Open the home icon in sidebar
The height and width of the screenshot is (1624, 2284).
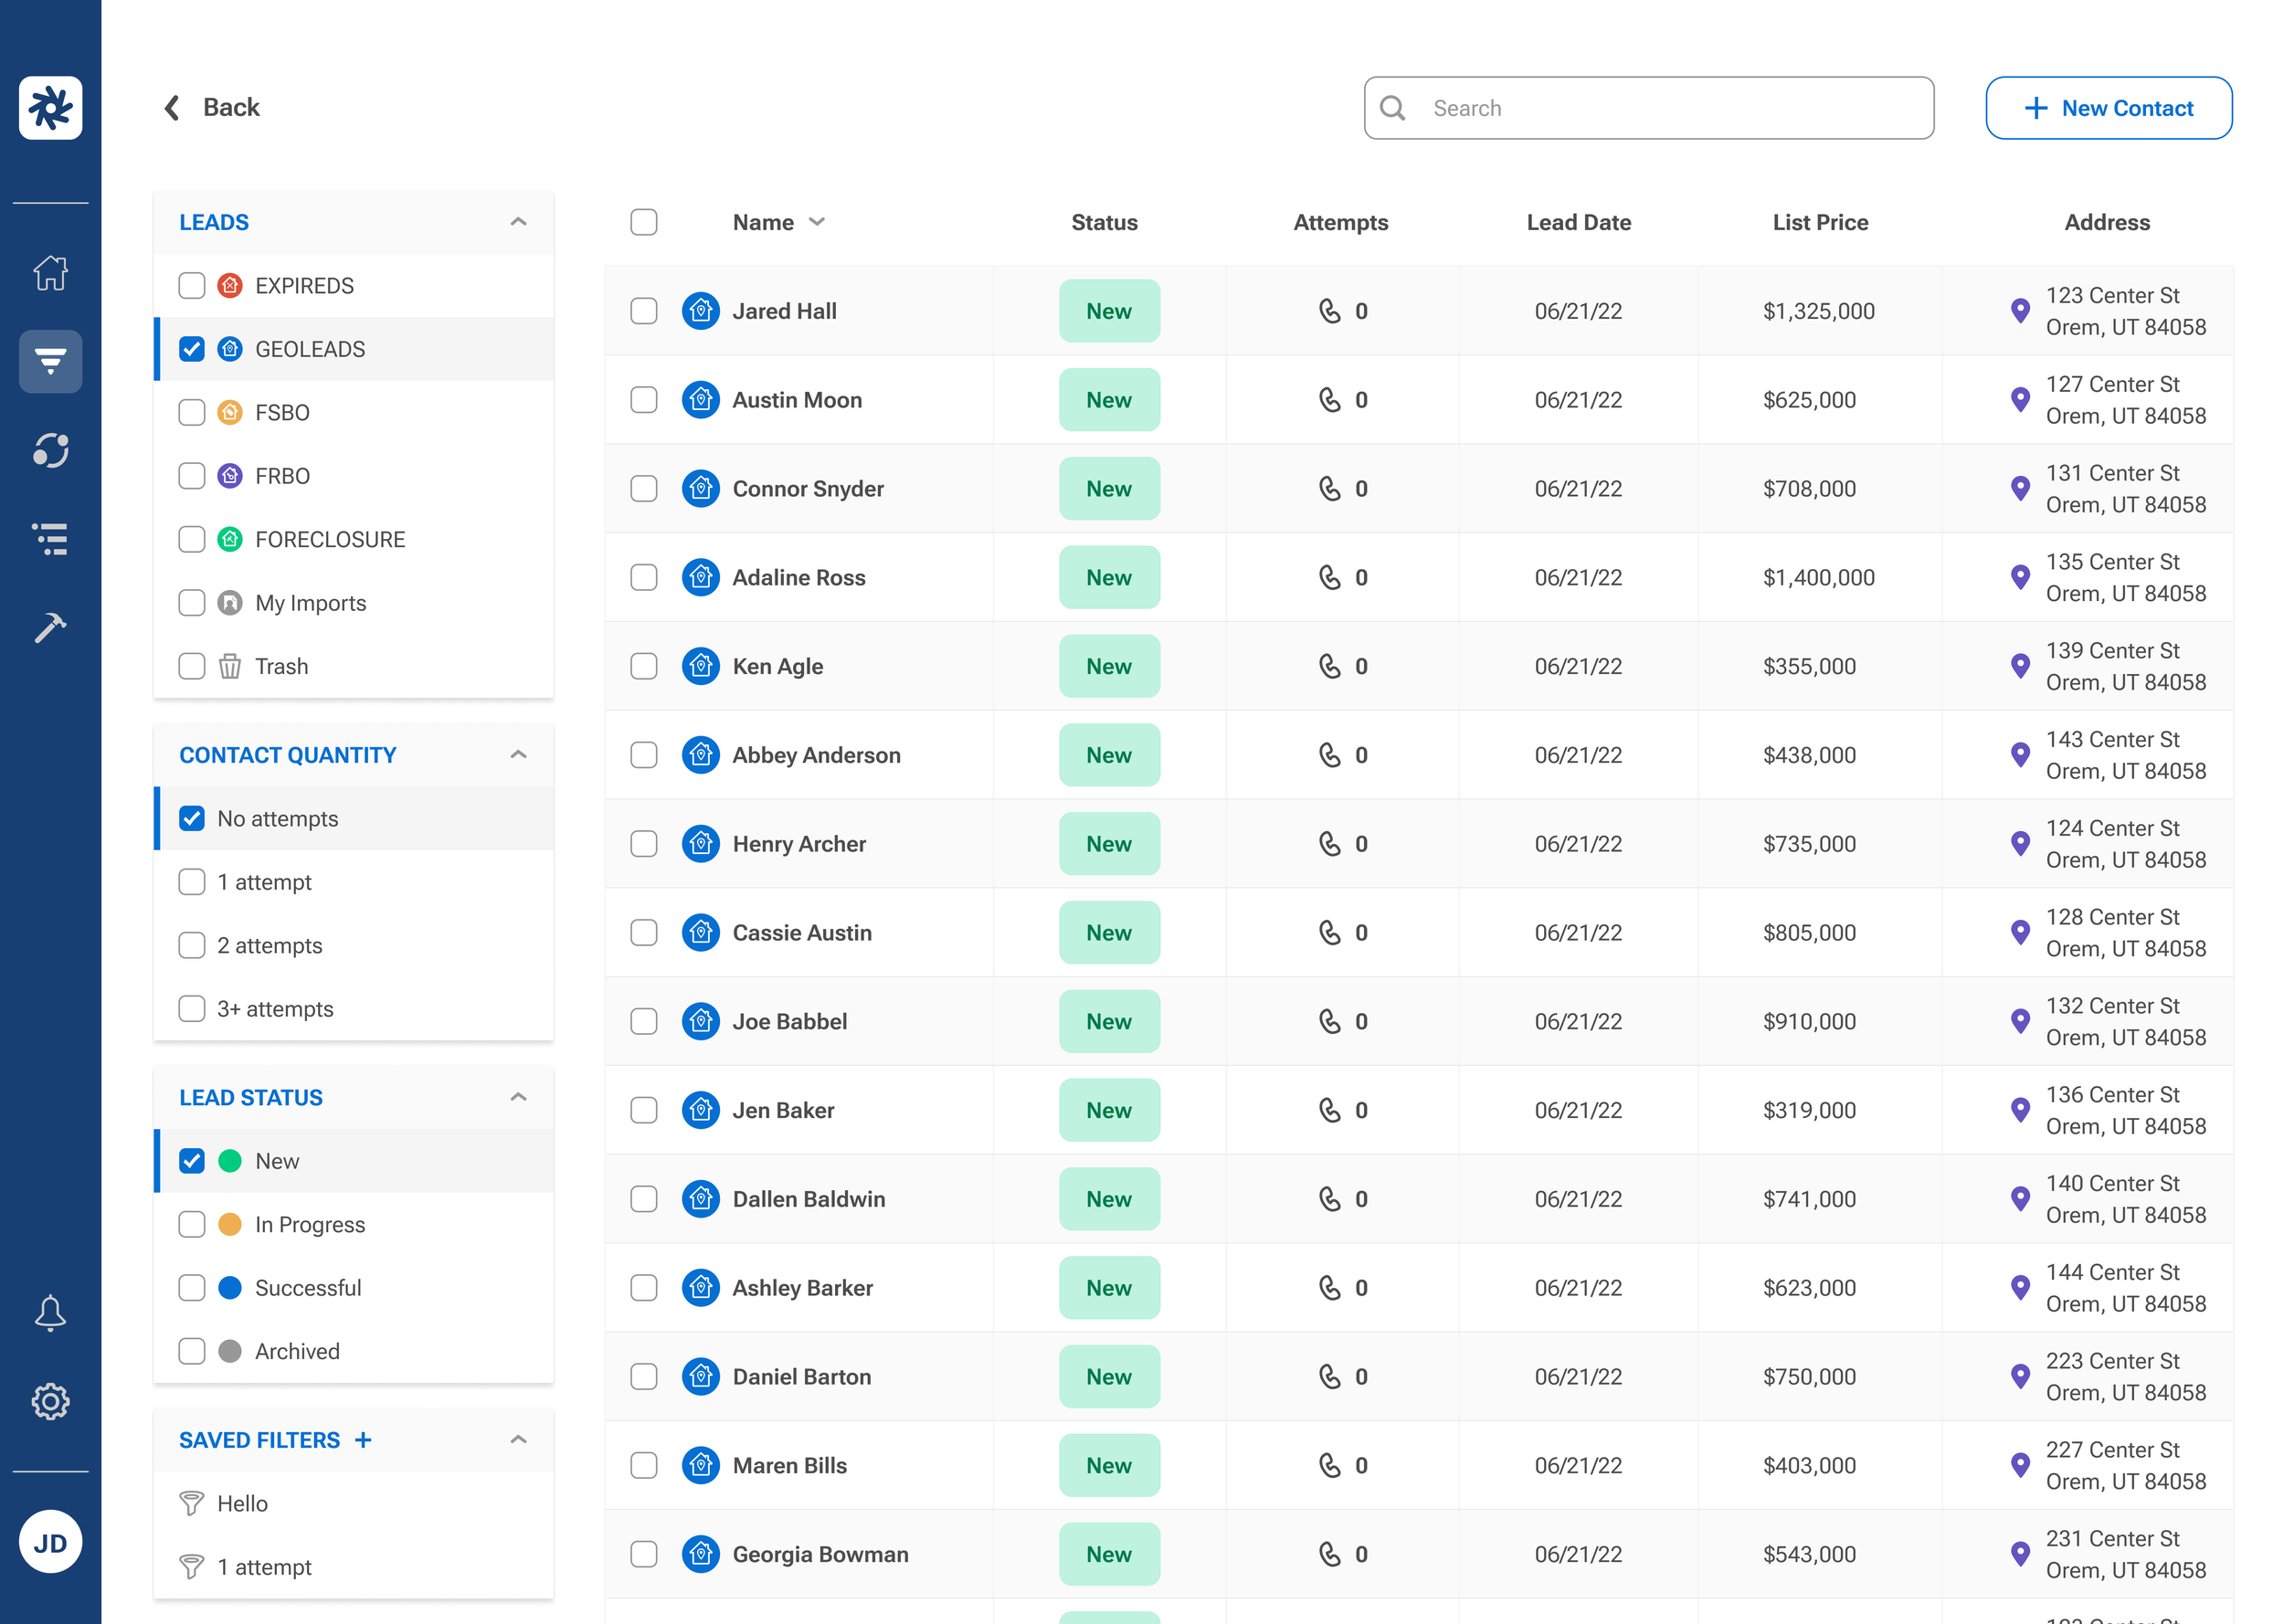click(50, 272)
